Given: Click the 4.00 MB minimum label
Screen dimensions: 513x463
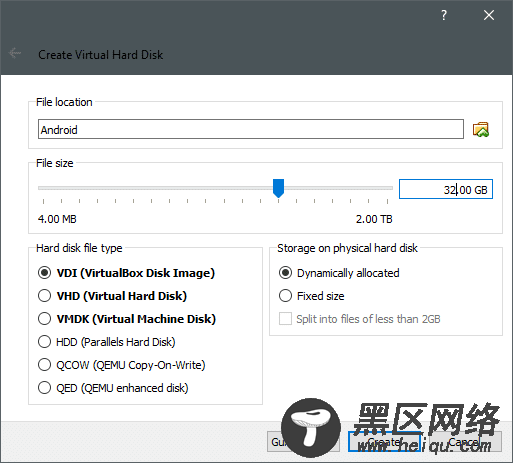Looking at the screenshot, I should [x=57, y=219].
